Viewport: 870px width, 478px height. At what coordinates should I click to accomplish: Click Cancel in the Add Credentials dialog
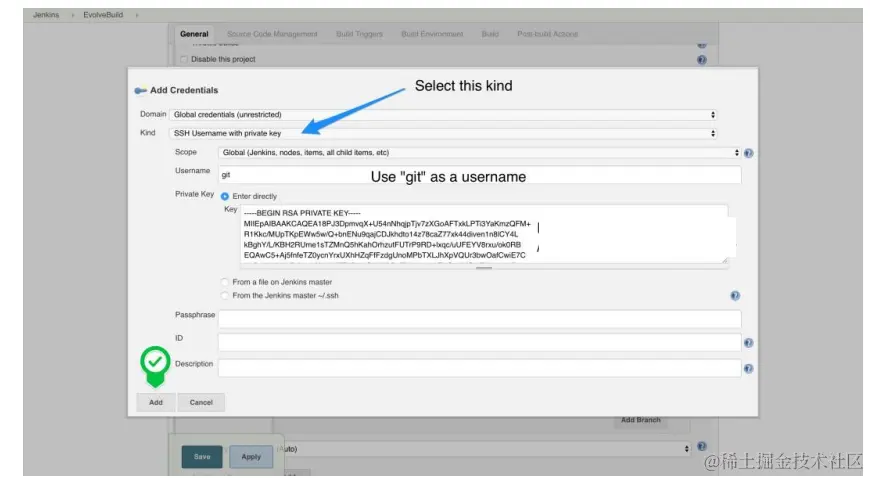click(x=201, y=402)
